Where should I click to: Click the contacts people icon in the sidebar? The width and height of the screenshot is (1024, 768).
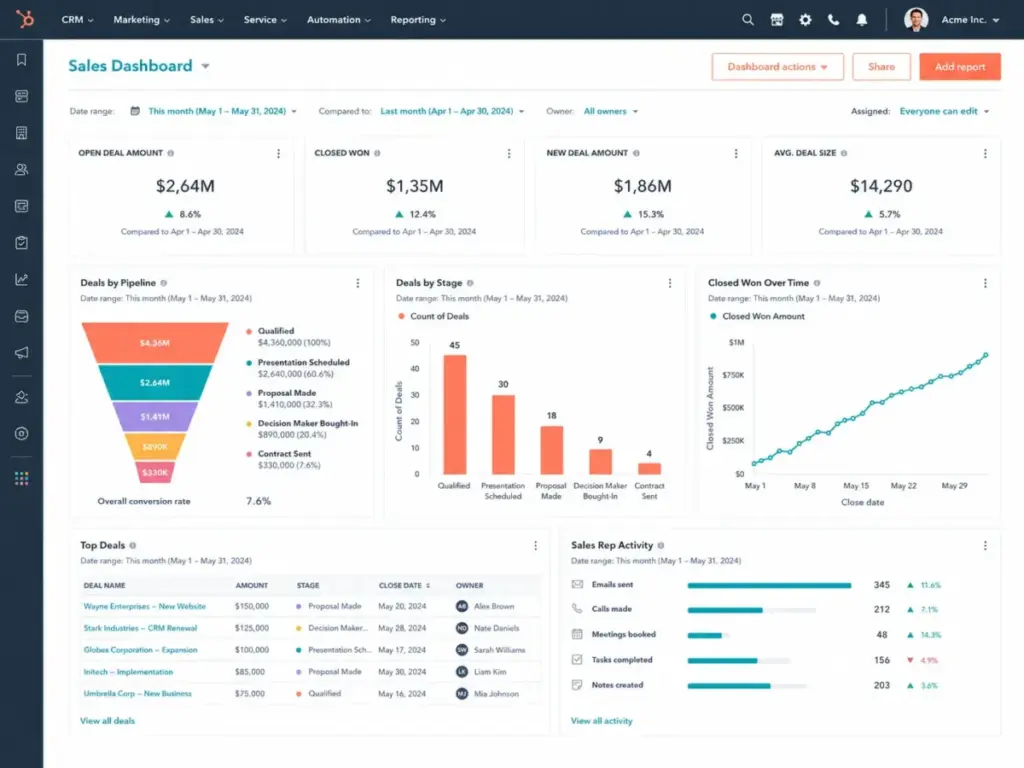pos(22,170)
